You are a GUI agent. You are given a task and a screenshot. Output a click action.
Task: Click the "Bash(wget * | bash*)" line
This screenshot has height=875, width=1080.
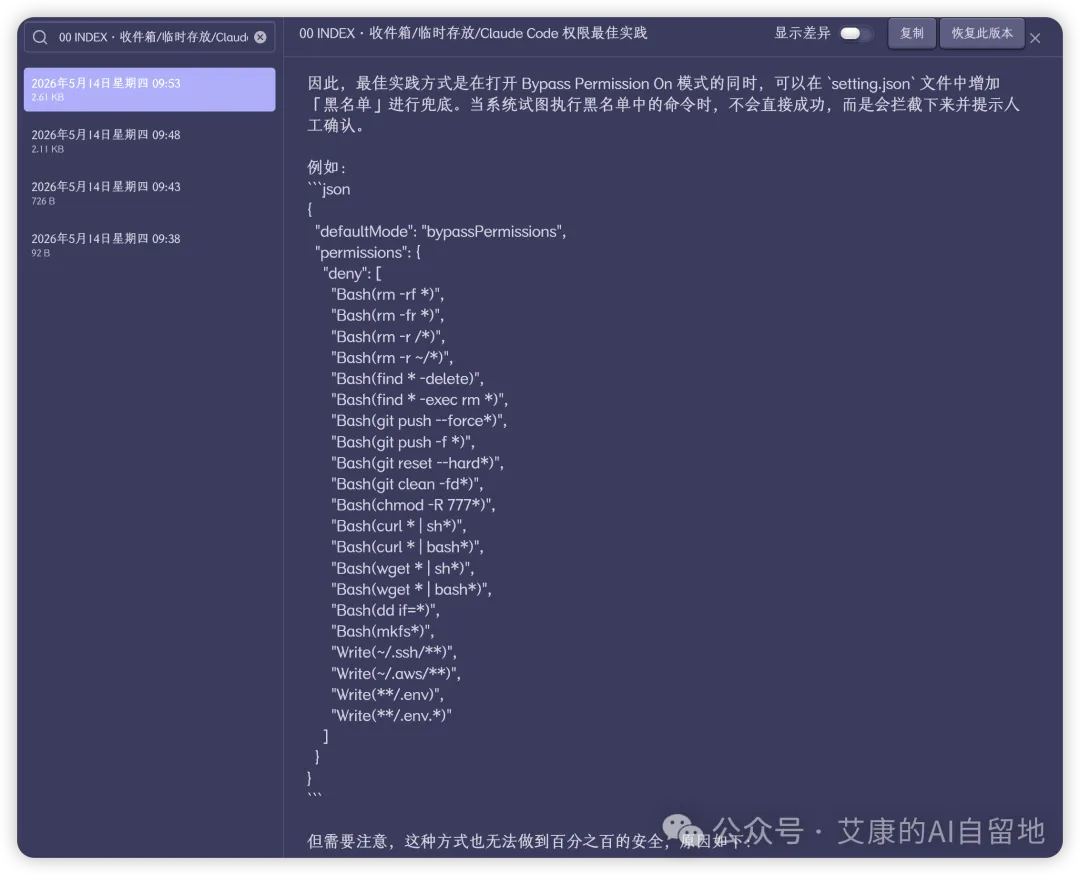click(x=411, y=590)
